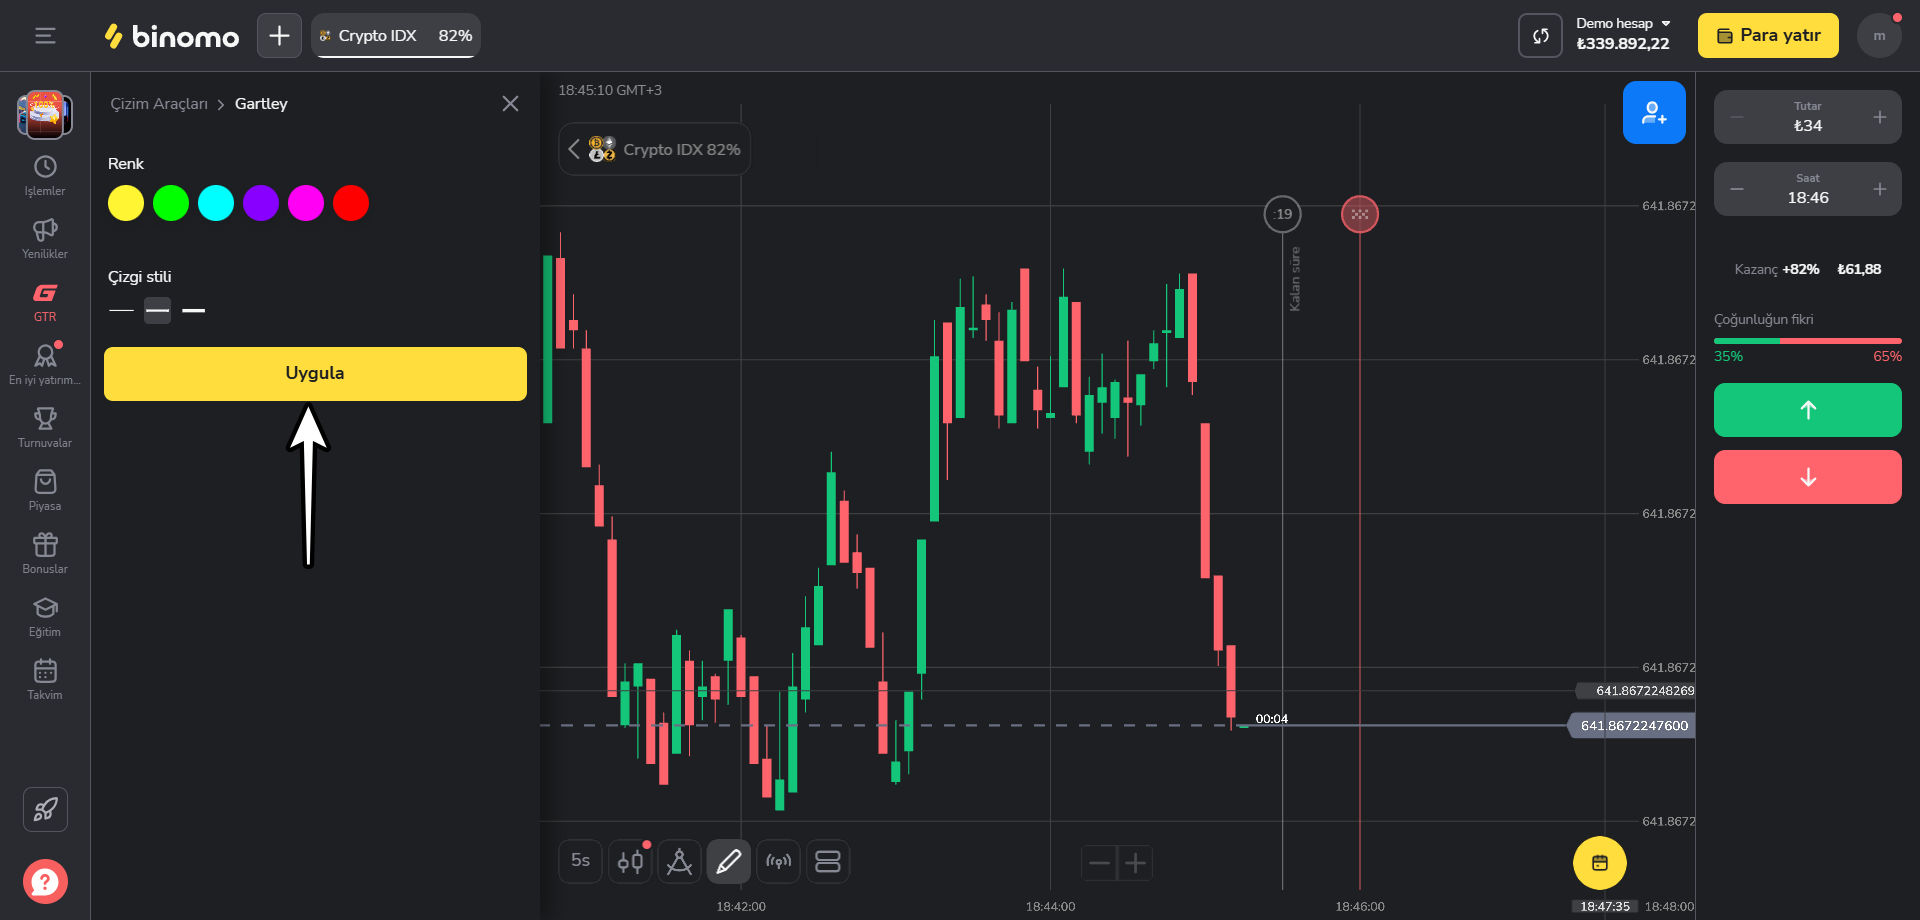Select the medium line style
This screenshot has width=1920, height=920.
click(157, 311)
